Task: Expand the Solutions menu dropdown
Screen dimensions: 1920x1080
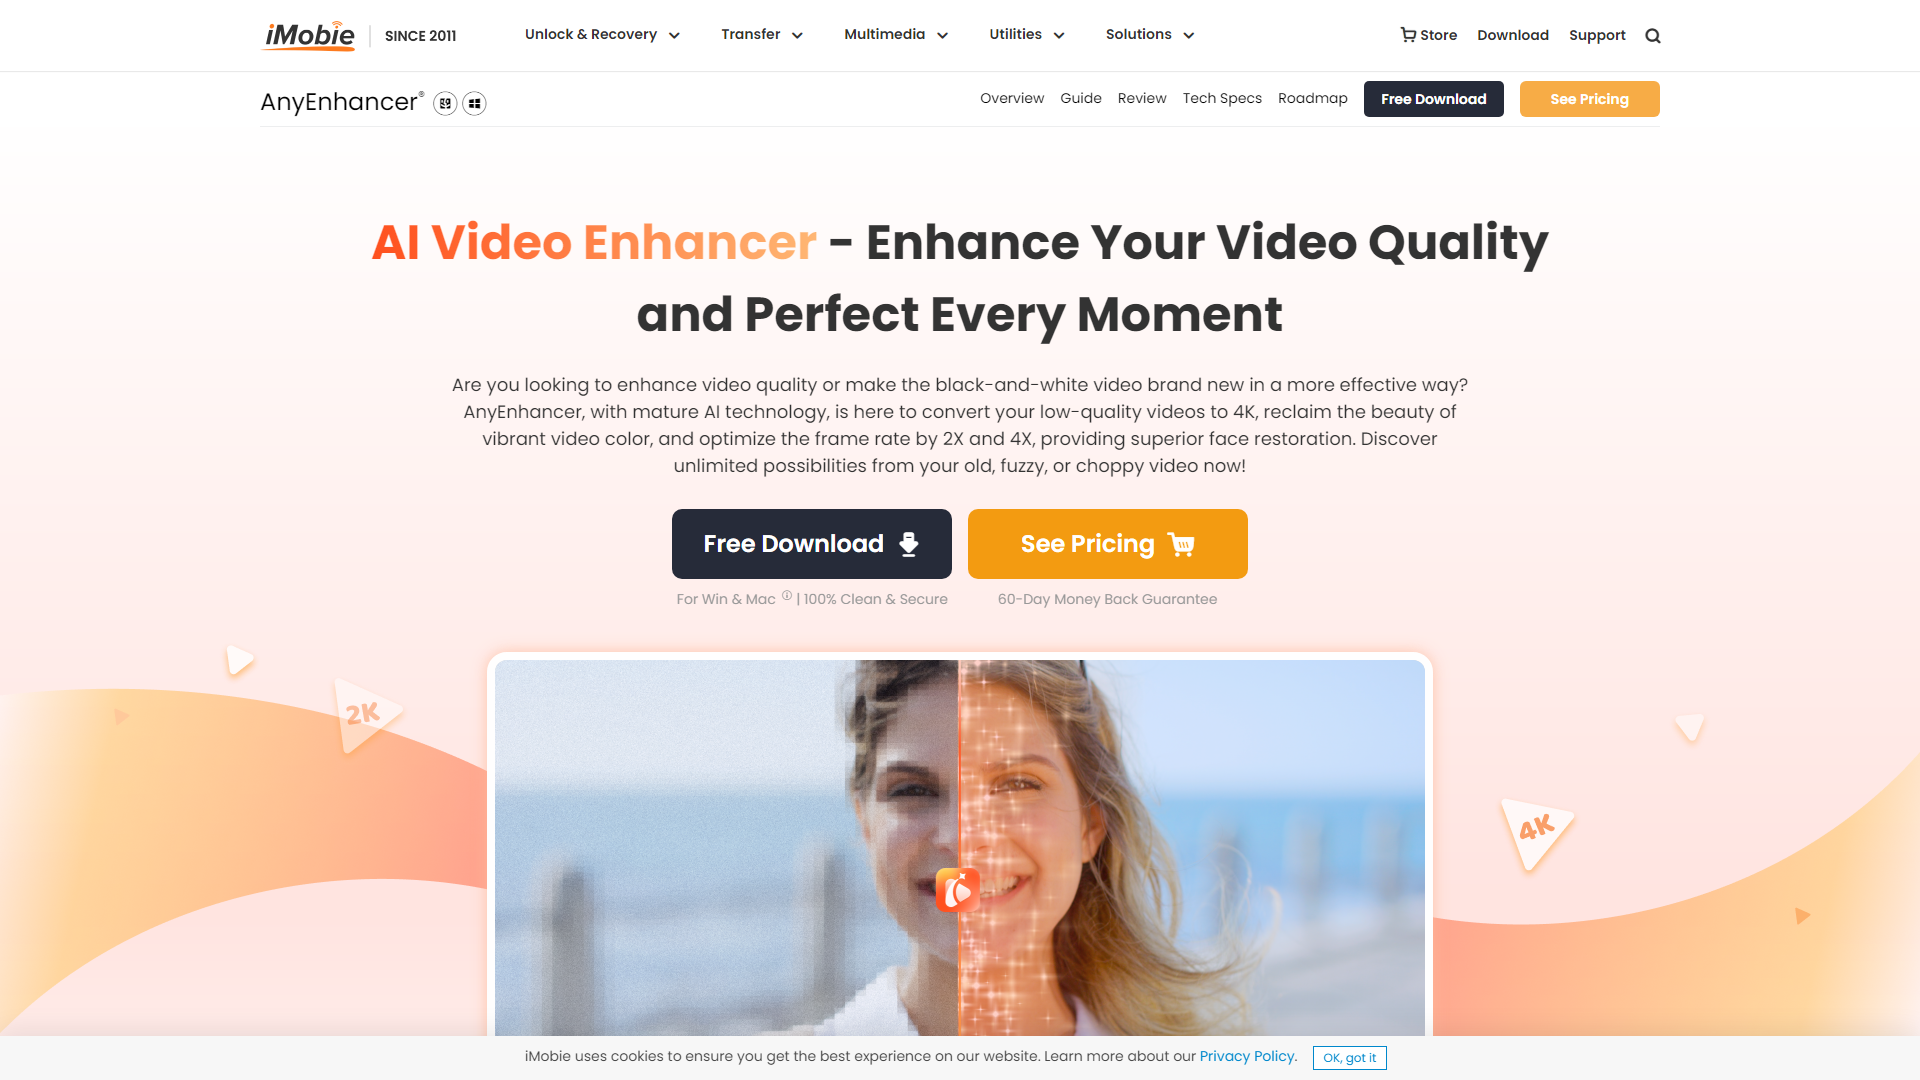Action: (1145, 36)
